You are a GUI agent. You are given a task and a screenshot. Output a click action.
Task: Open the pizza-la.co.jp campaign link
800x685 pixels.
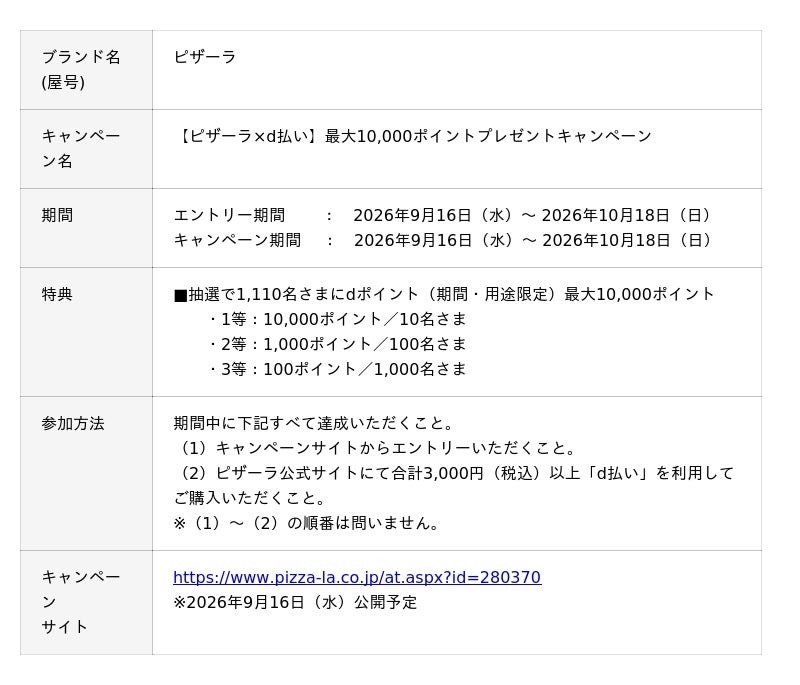click(x=357, y=577)
